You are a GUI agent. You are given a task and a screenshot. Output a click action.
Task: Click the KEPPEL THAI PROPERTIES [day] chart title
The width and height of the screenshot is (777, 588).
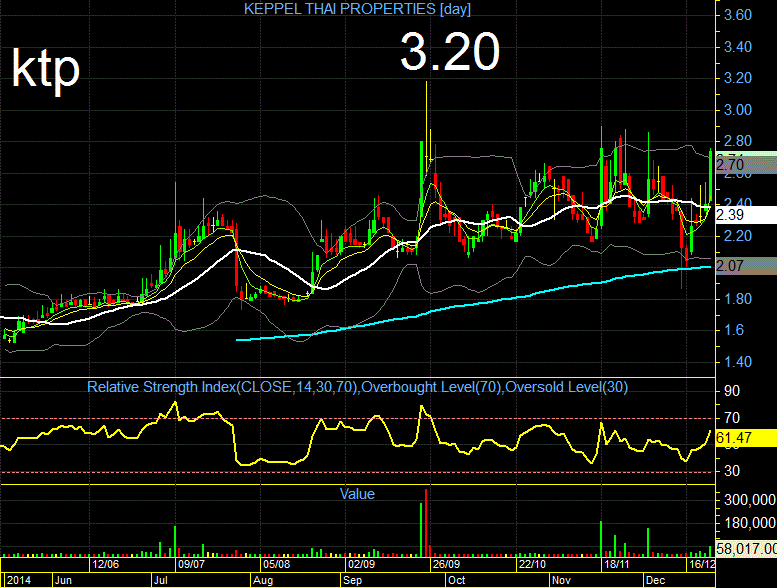357,8
